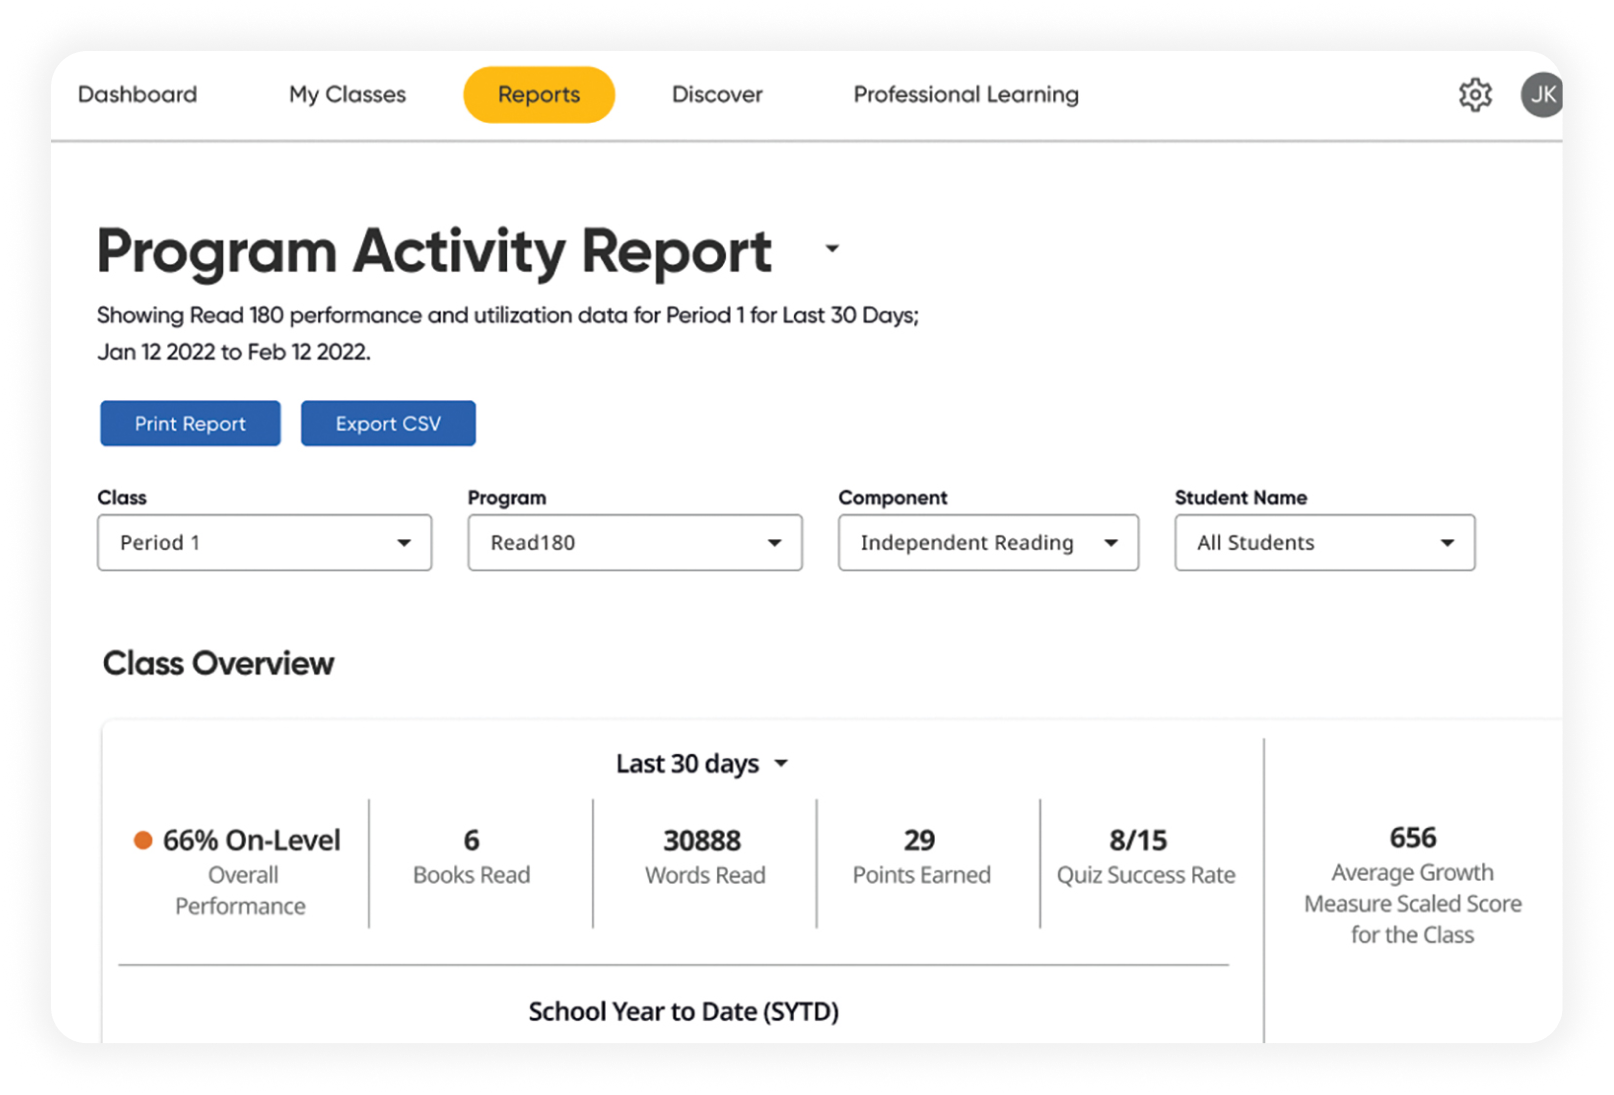Open the Program dropdown showing Read180
This screenshot has height=1095, width=1614.
coord(635,542)
